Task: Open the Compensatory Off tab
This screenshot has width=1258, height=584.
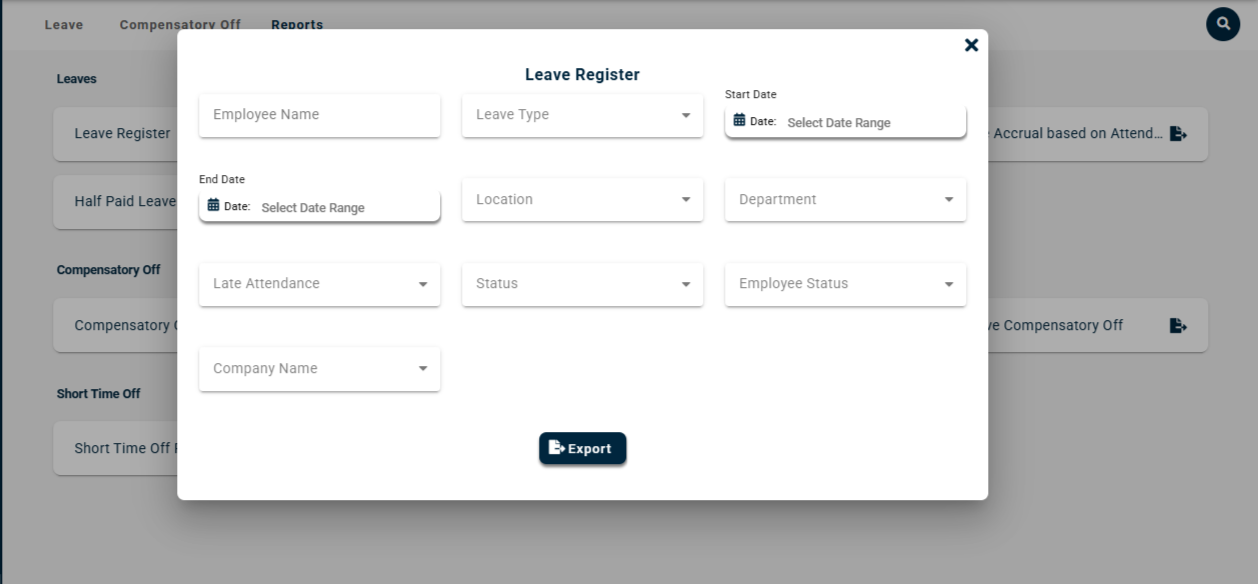Action: pos(180,25)
